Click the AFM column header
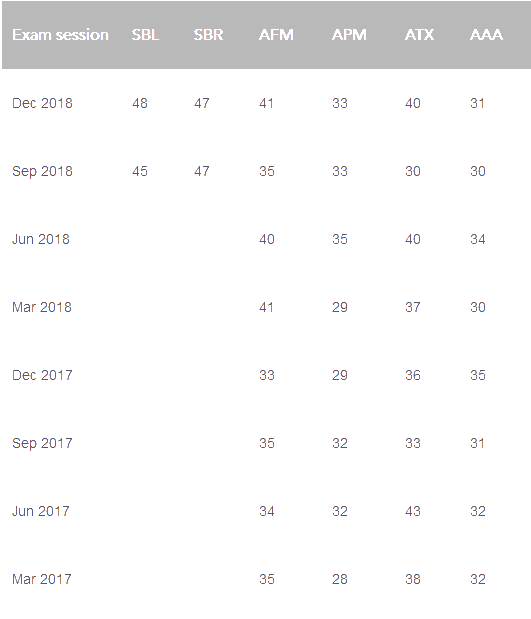Viewport: 531px width, 619px height. tap(276, 35)
